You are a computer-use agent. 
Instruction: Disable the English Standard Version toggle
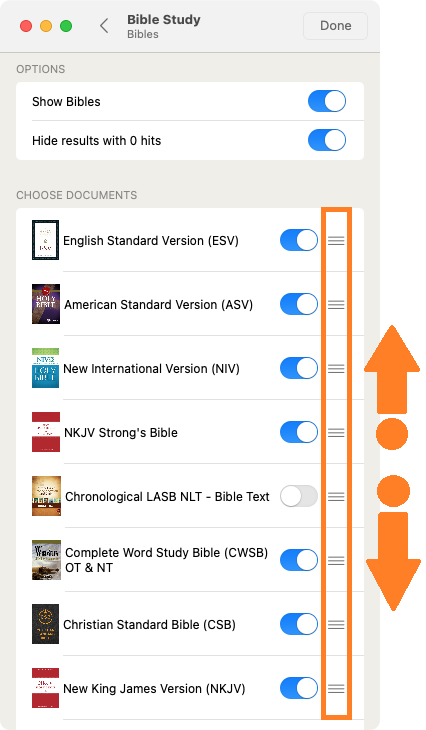[299, 240]
